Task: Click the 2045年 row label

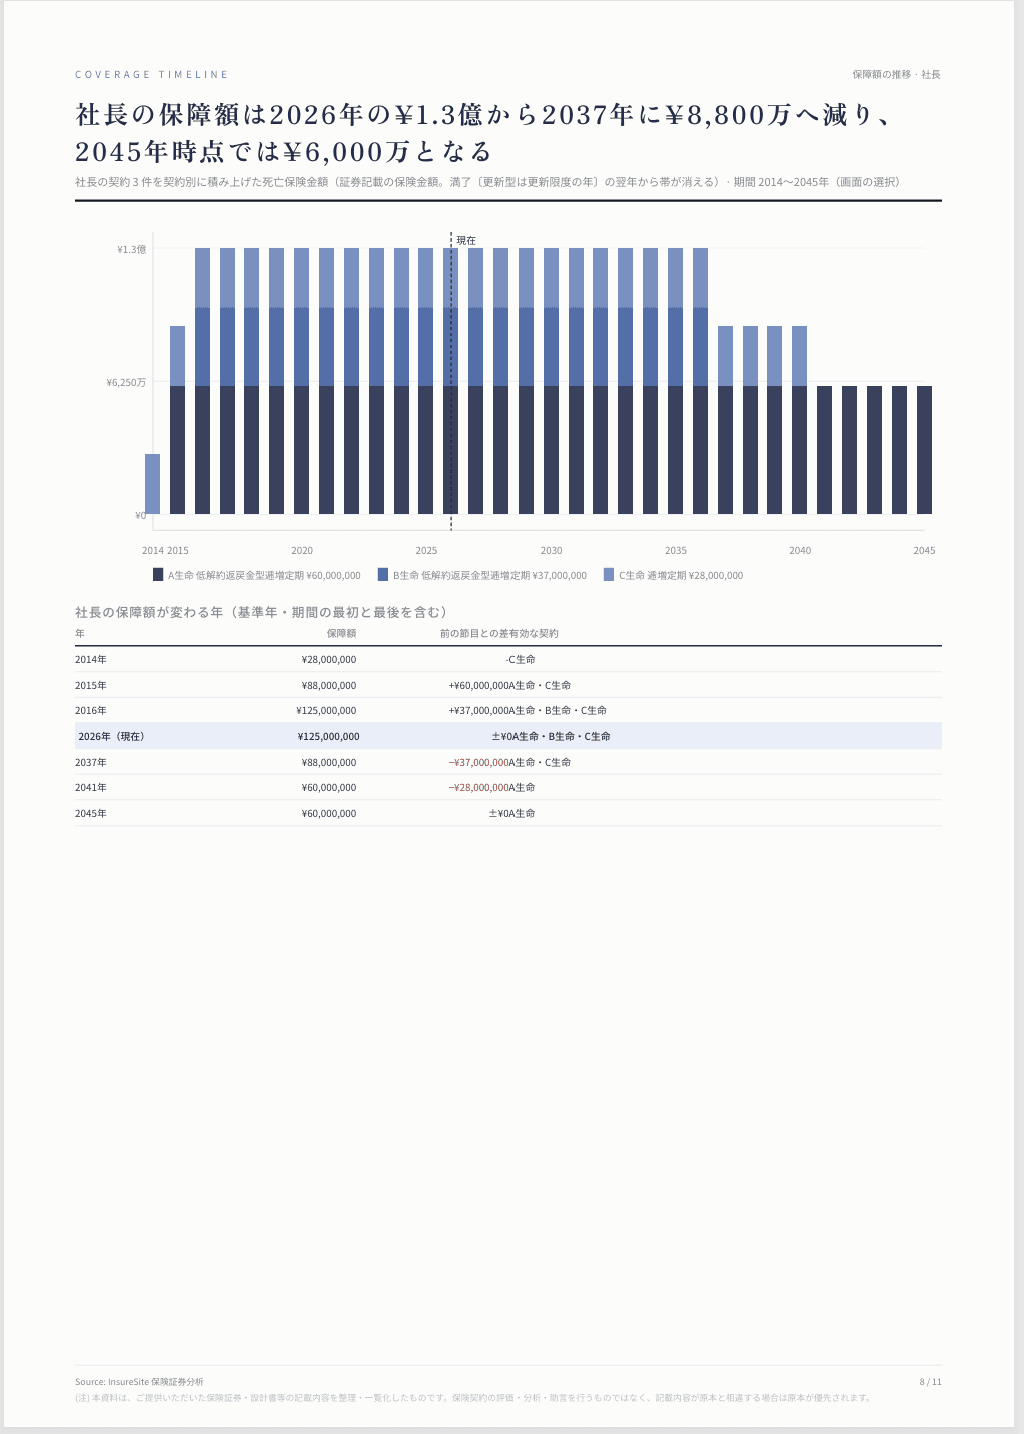Action: (x=91, y=814)
